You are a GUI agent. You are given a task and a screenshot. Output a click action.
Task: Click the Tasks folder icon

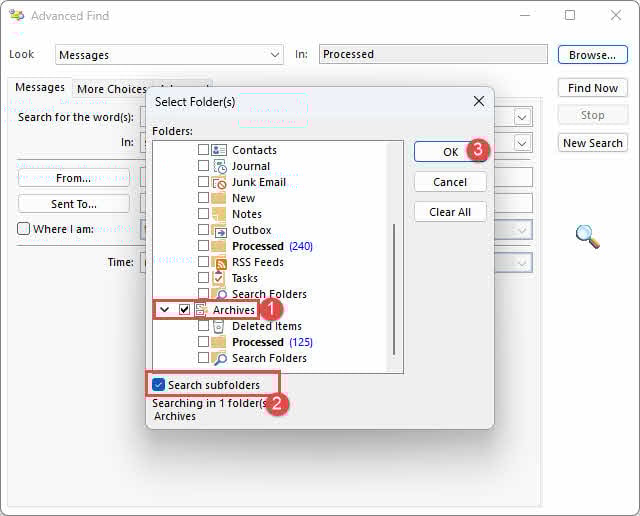219,278
